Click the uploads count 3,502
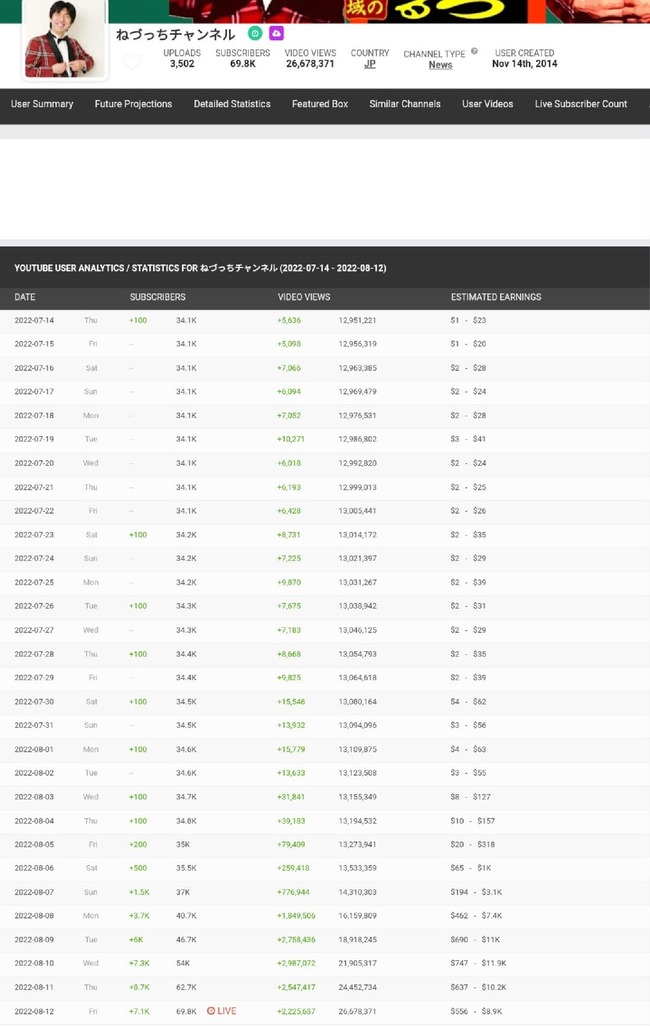 [x=182, y=64]
